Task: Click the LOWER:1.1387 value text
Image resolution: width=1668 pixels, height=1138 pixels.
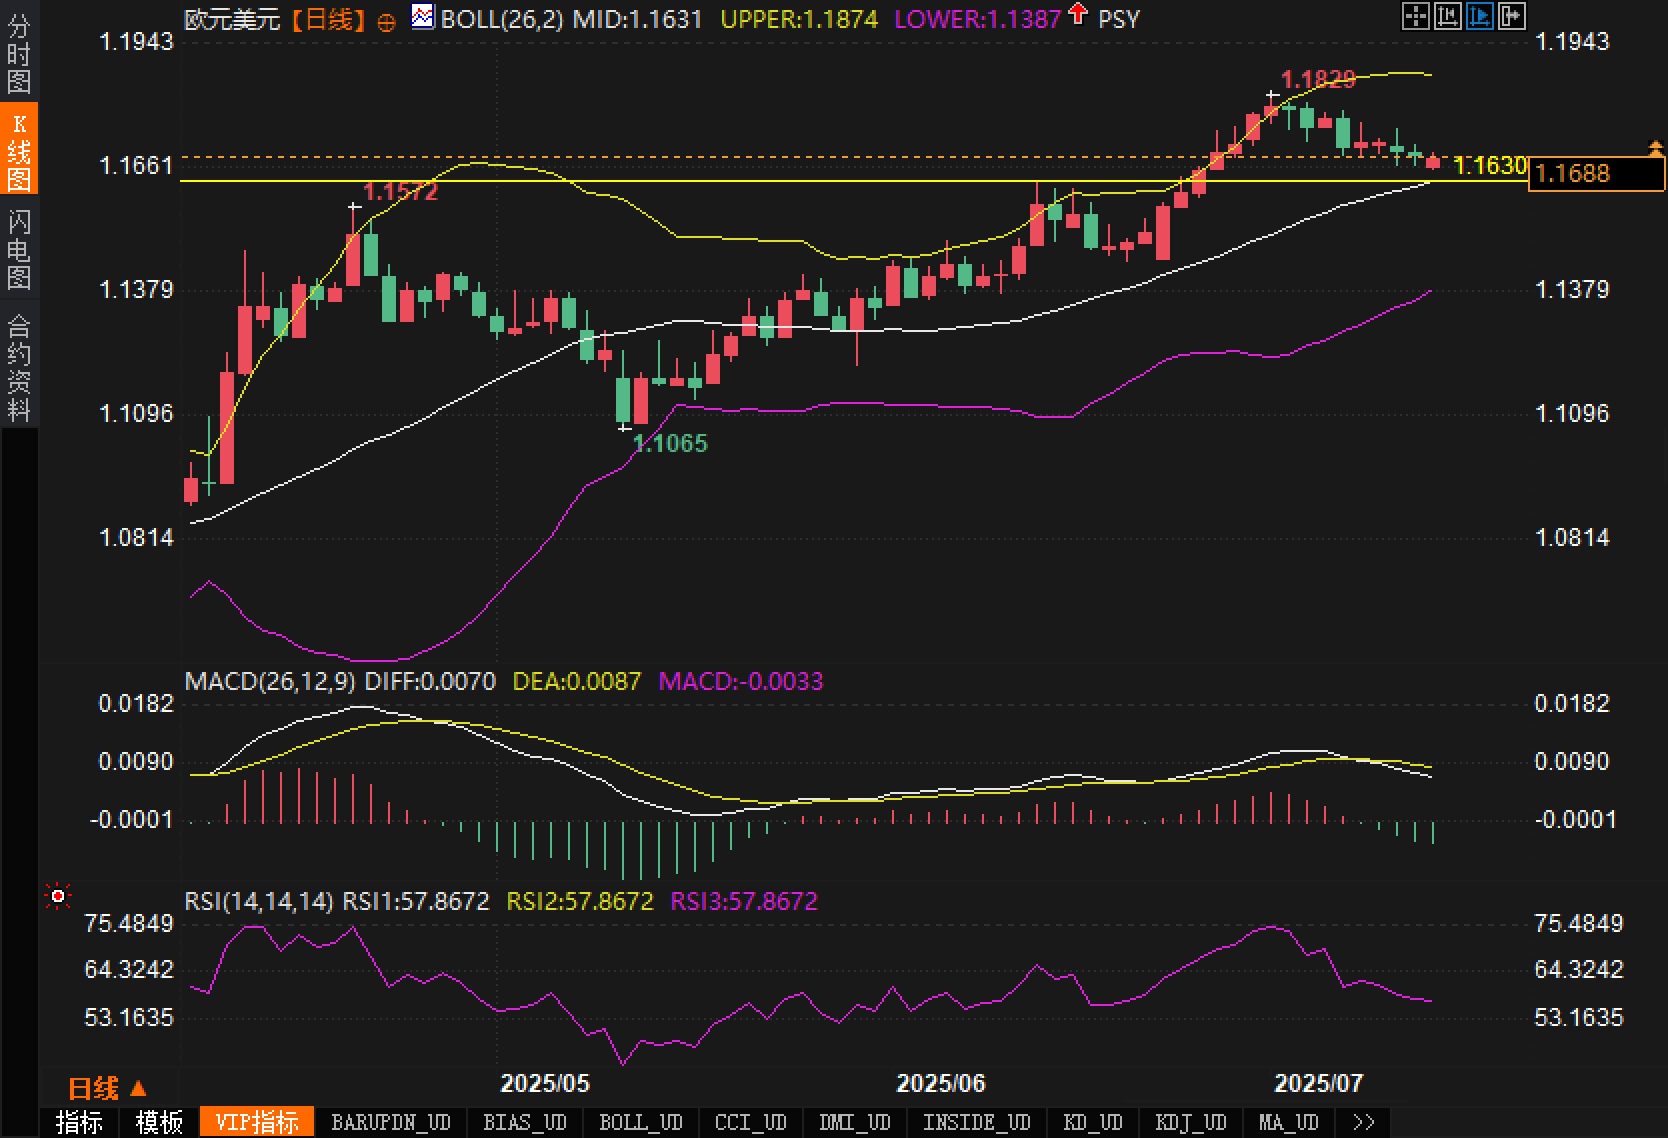Action: [977, 19]
